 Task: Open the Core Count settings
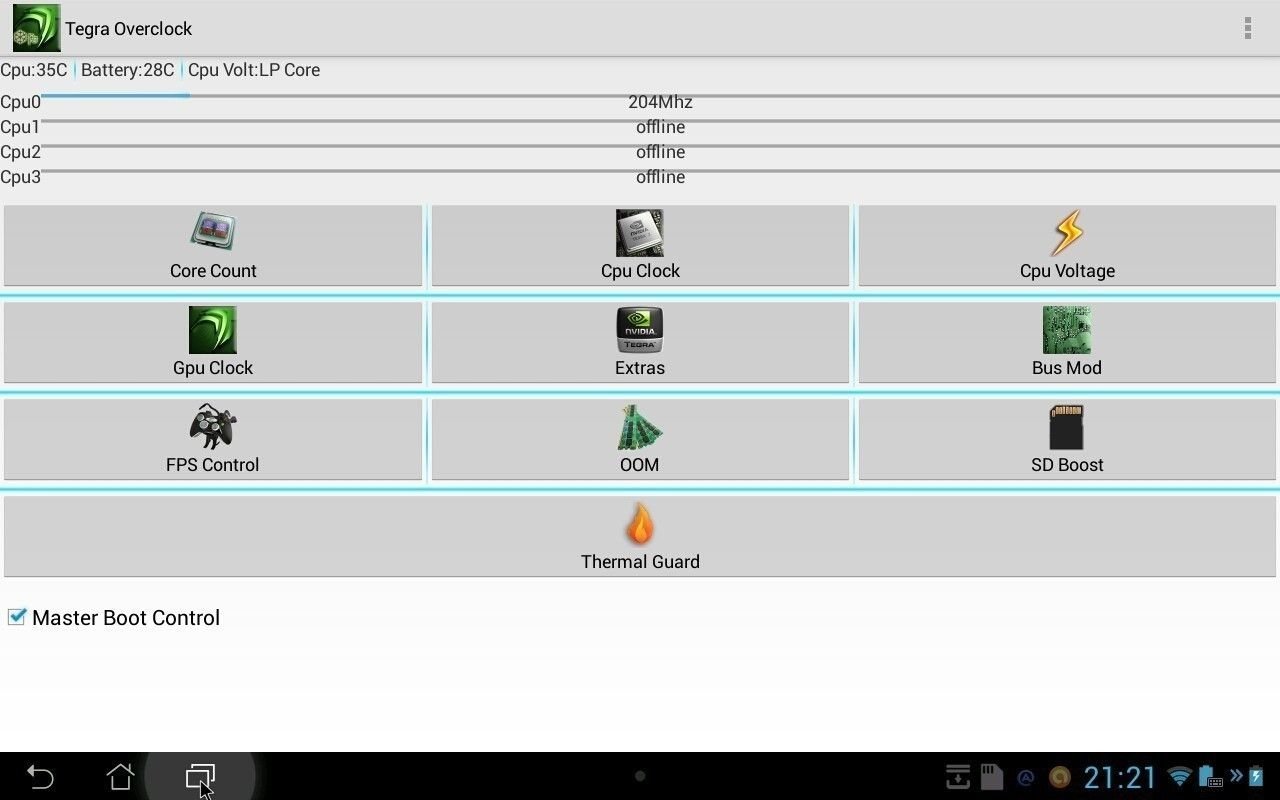pos(213,246)
